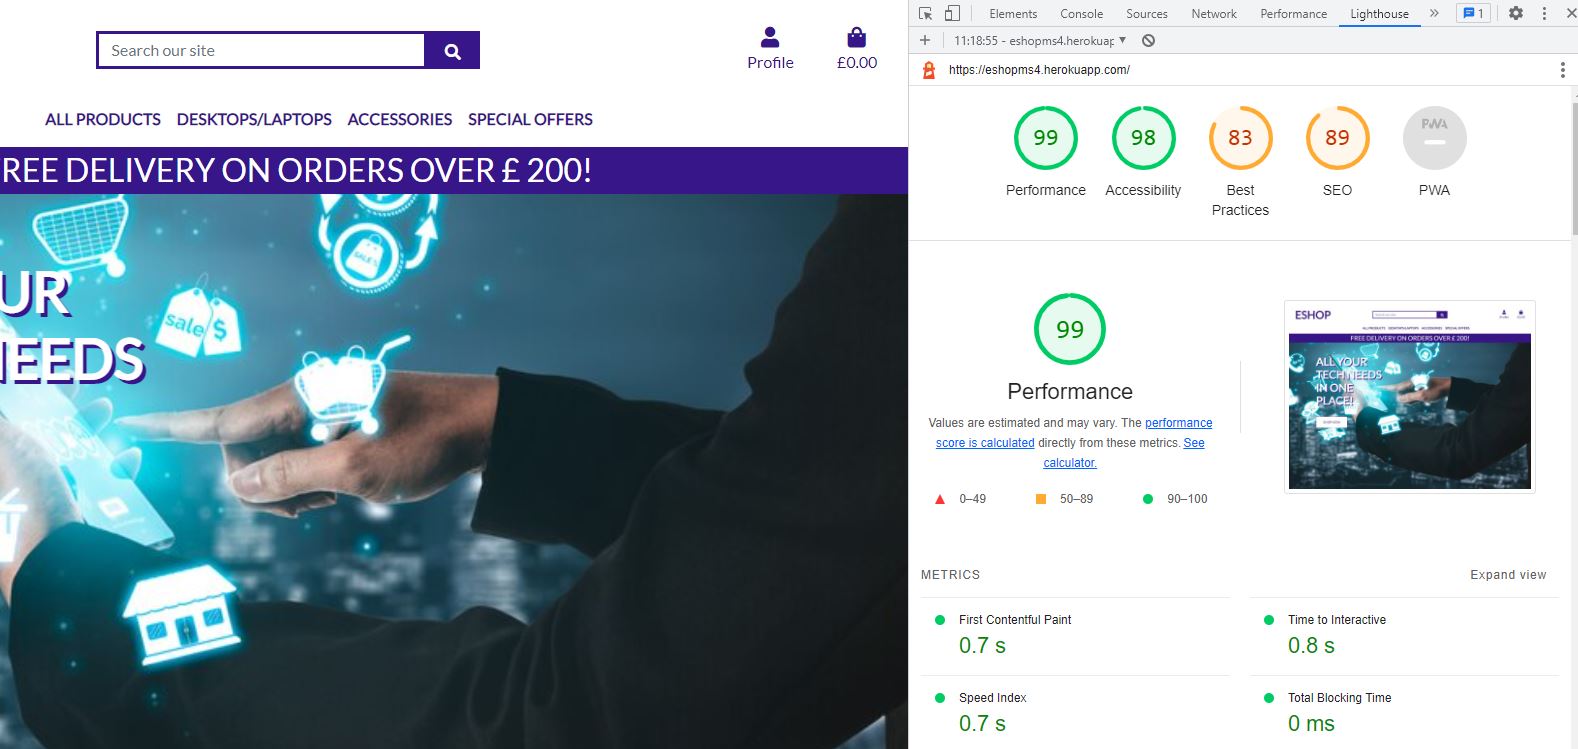Open DevTools settings gear
Screen dimensions: 1578x749
1516,13
